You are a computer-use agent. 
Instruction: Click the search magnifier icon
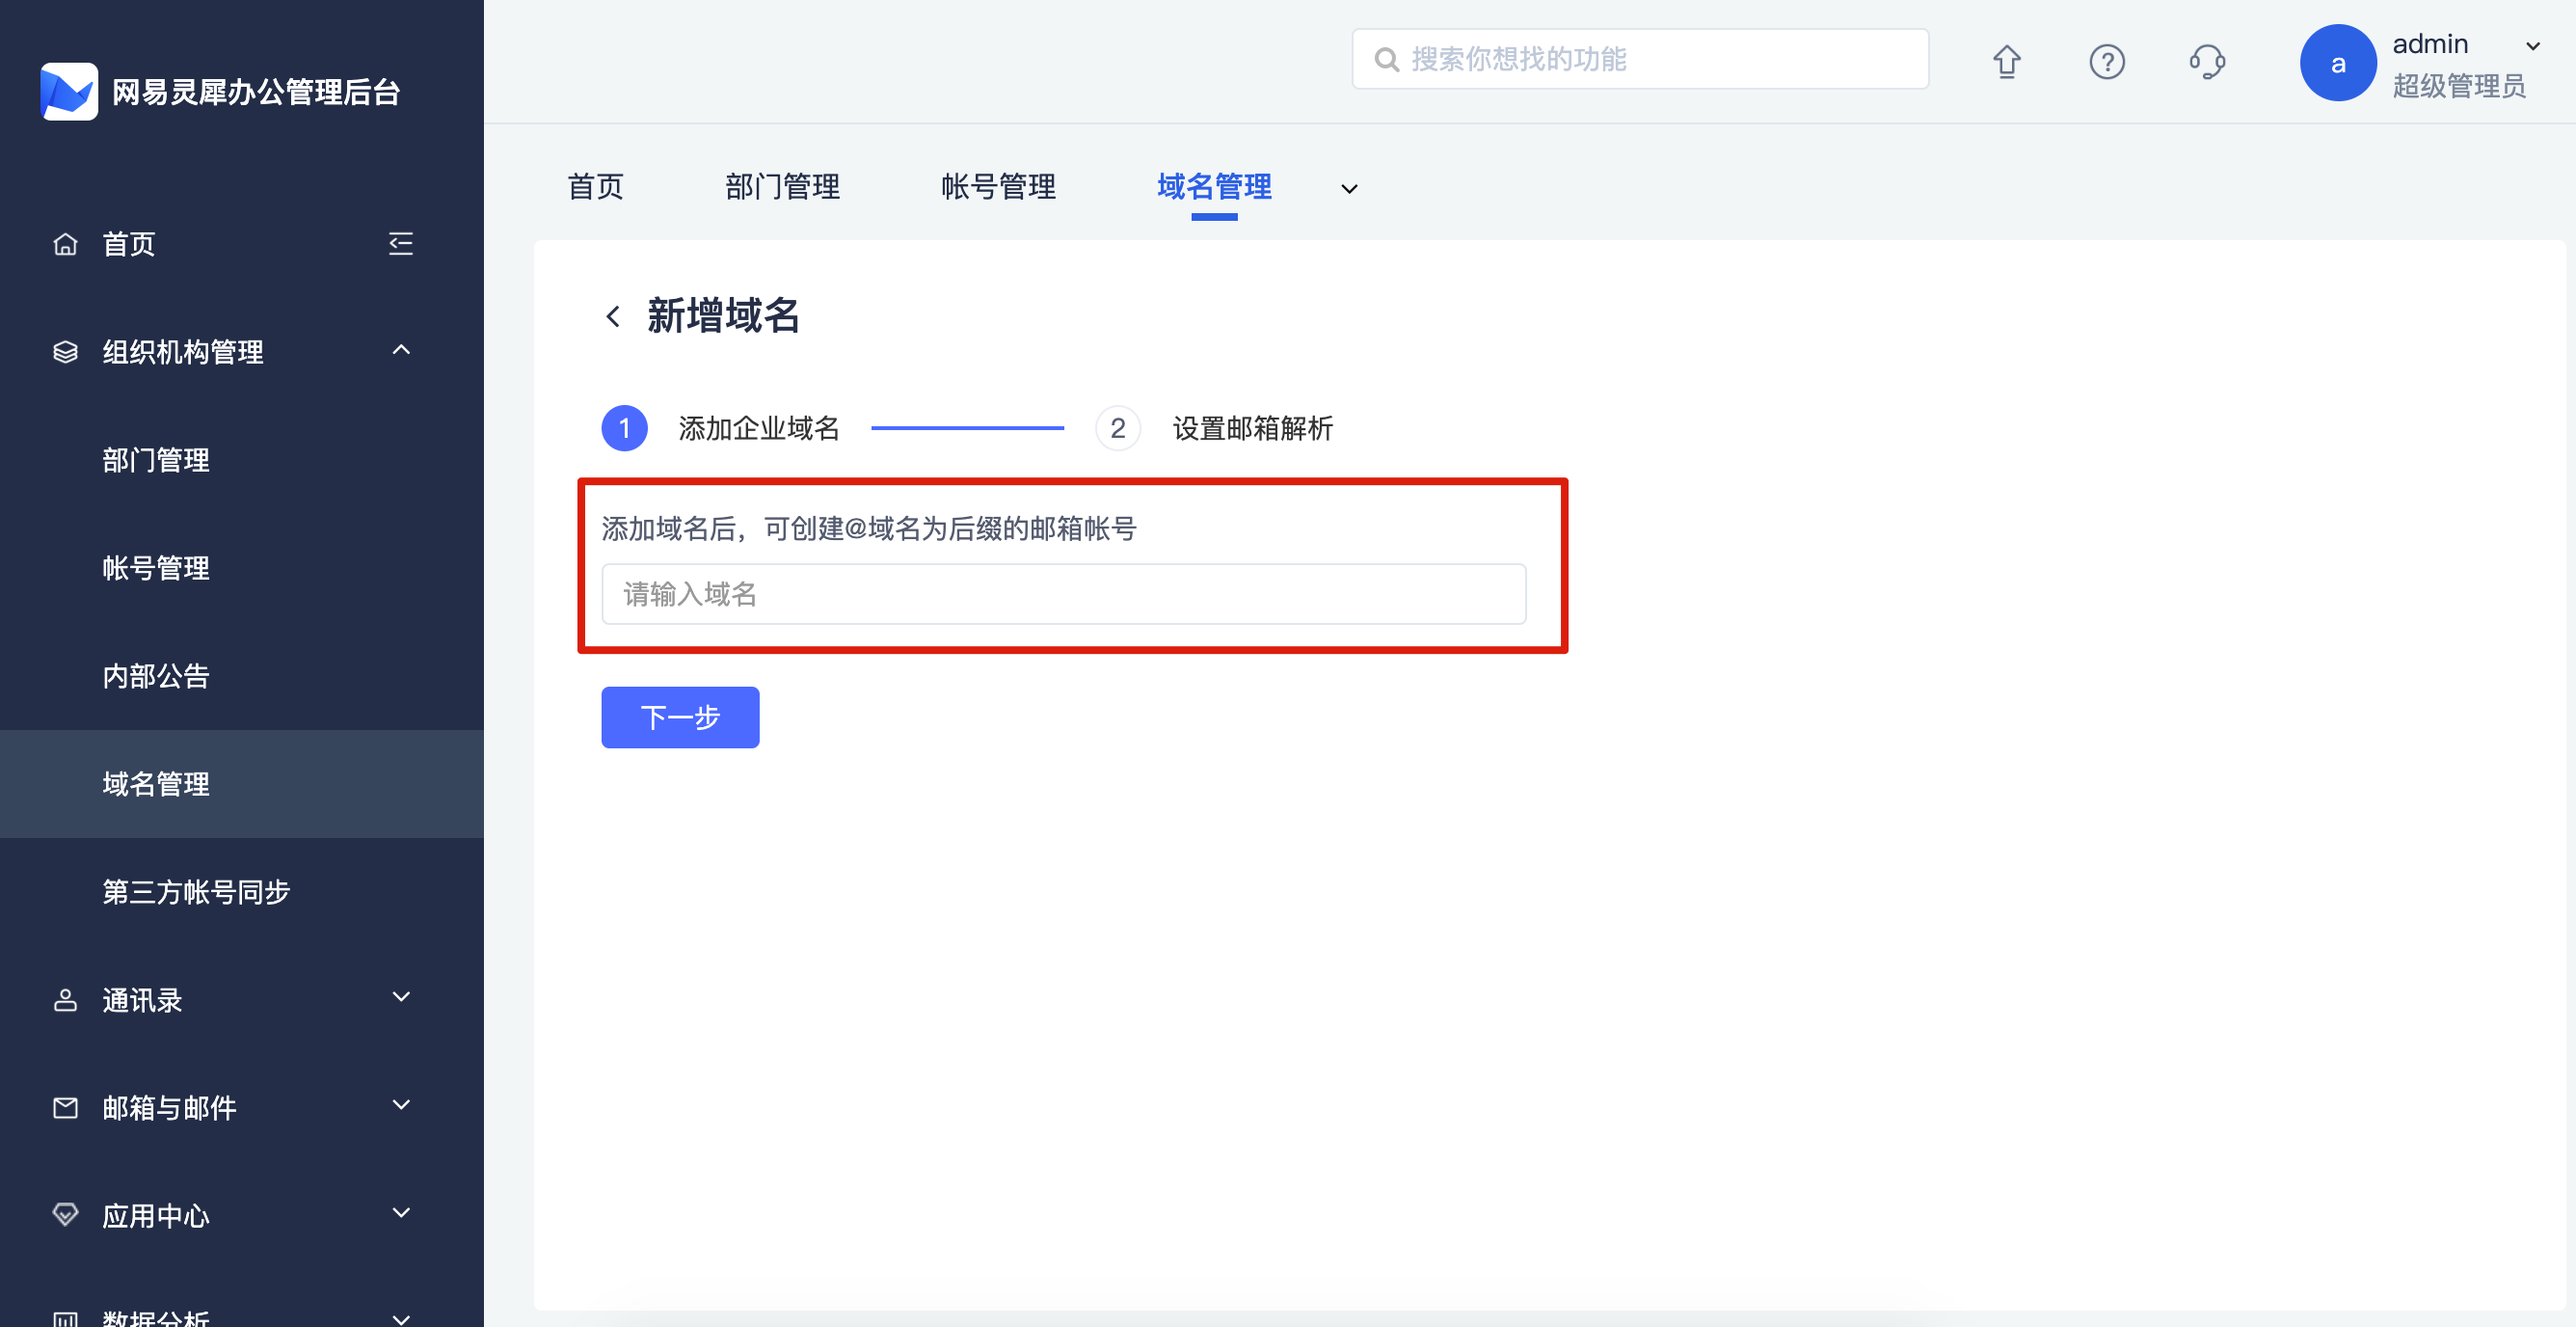[x=1386, y=60]
